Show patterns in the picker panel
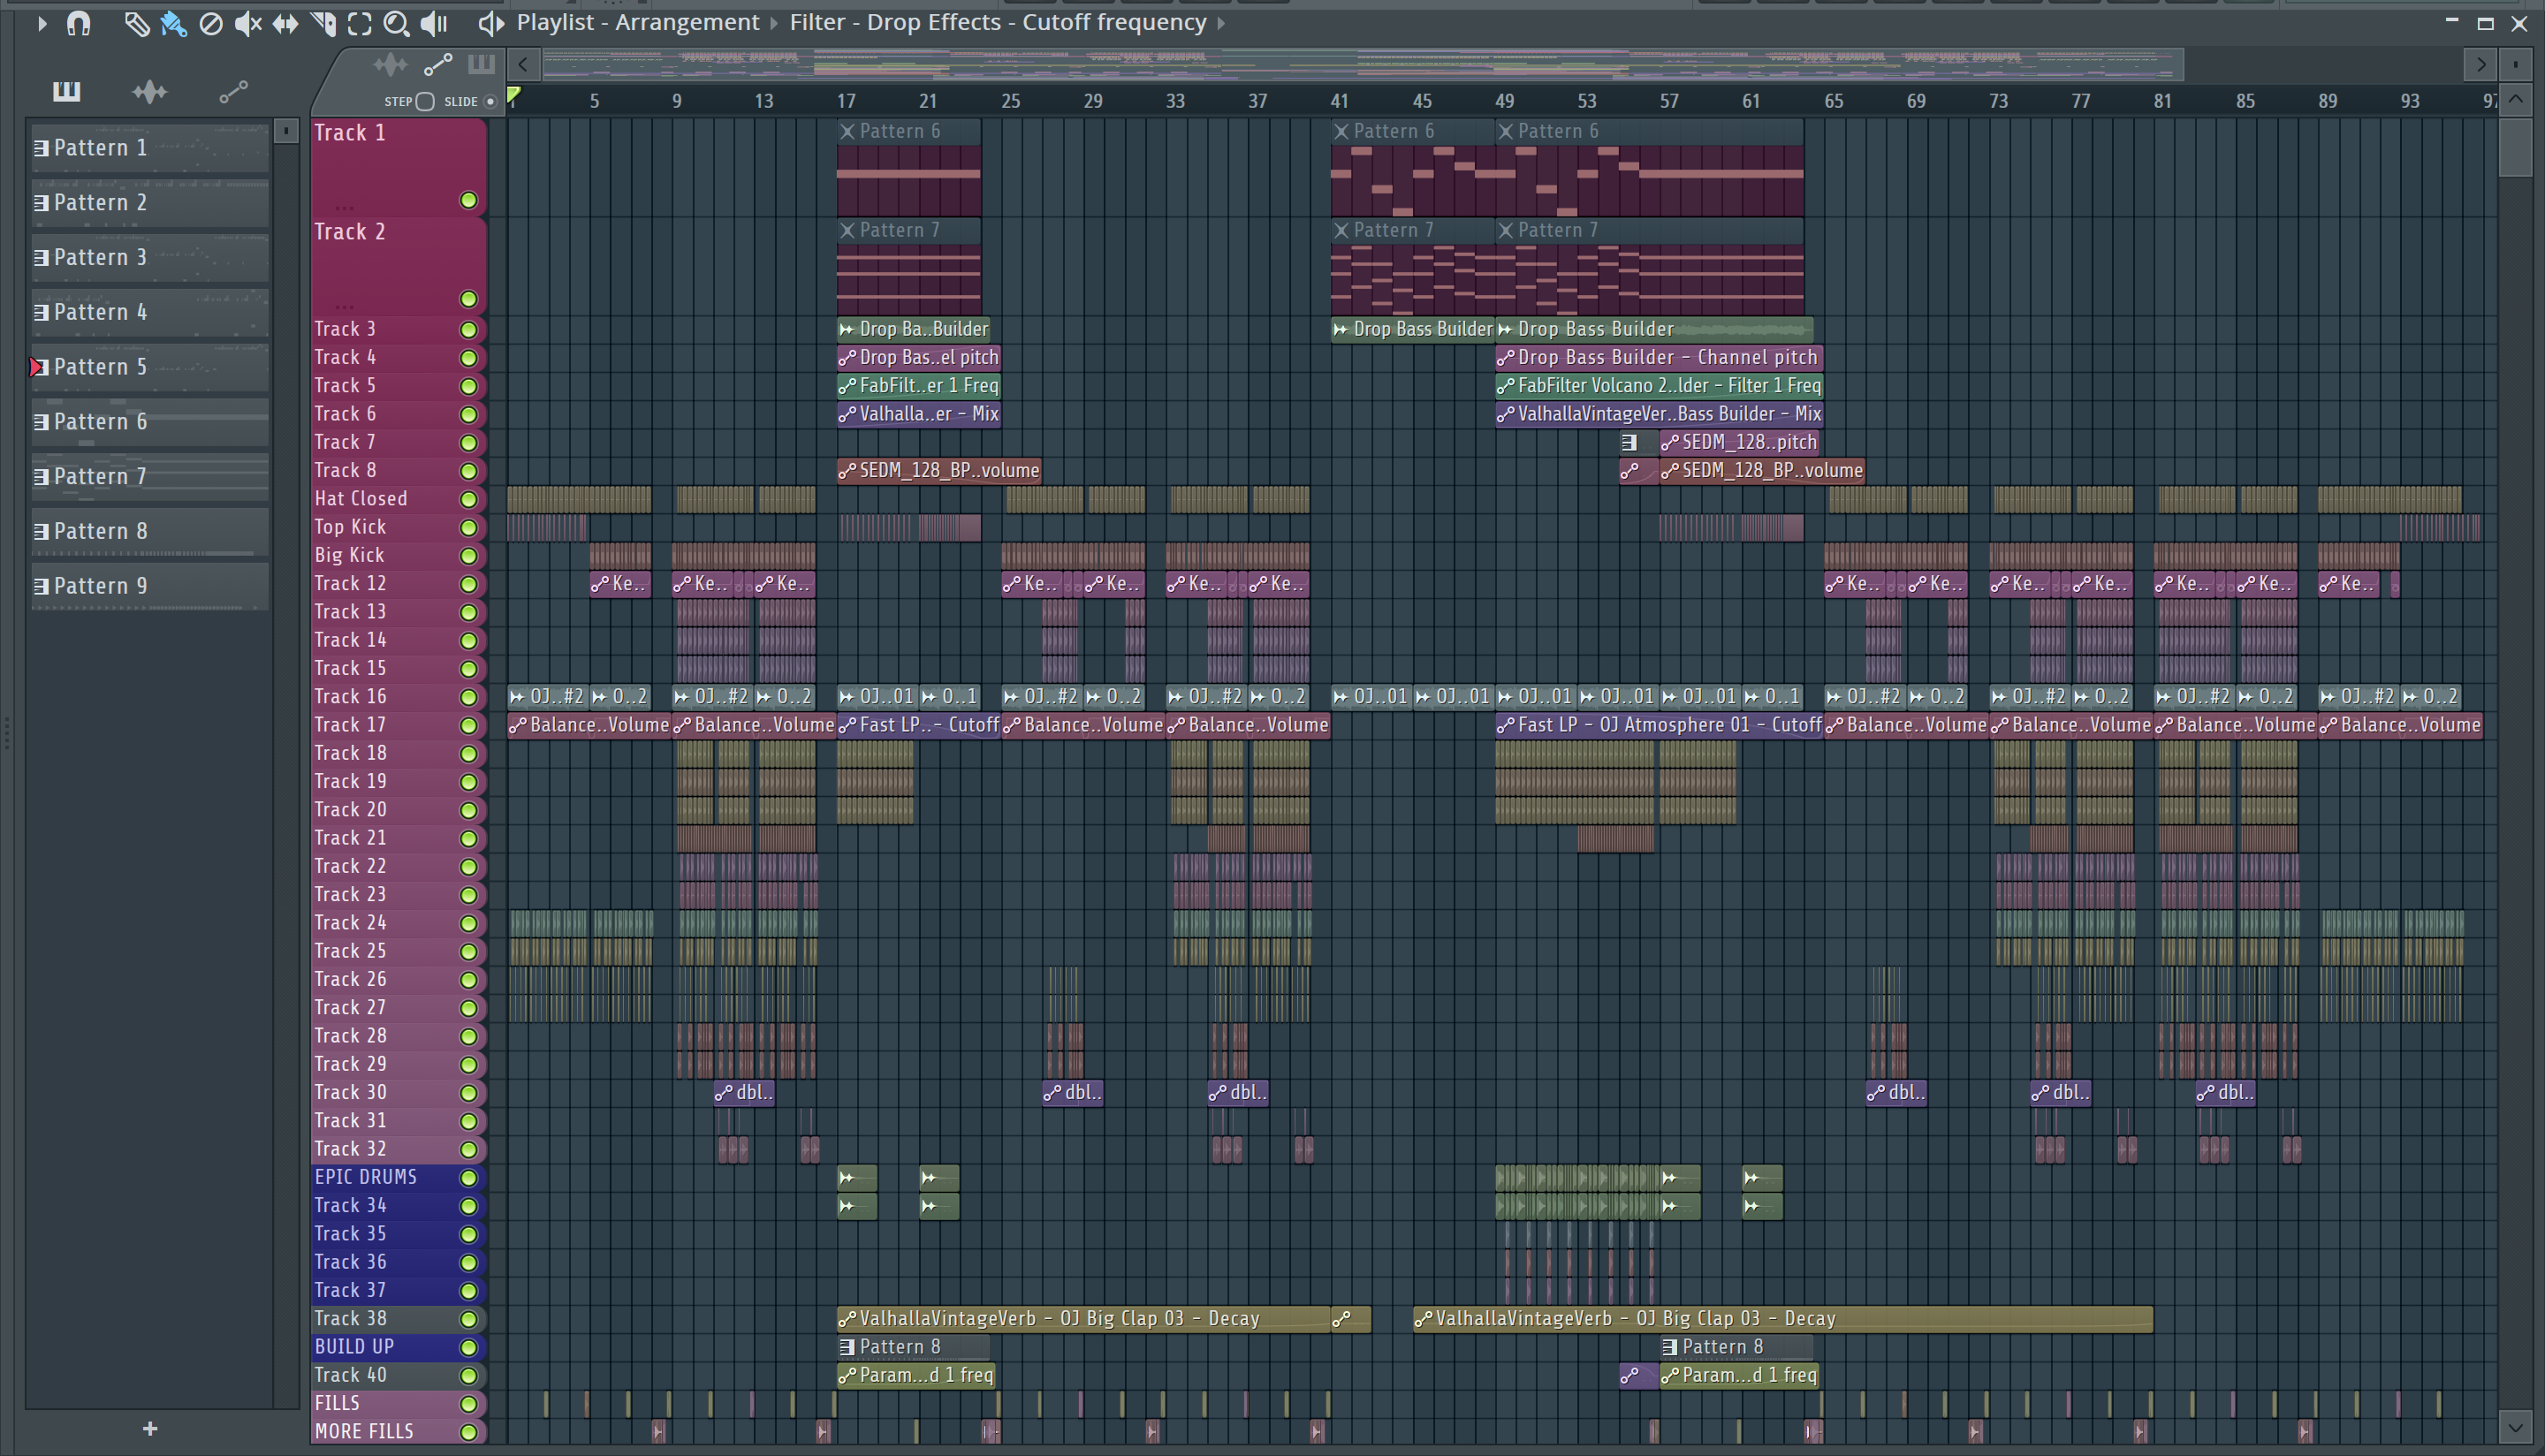Image resolution: width=2545 pixels, height=1456 pixels. click(x=66, y=92)
